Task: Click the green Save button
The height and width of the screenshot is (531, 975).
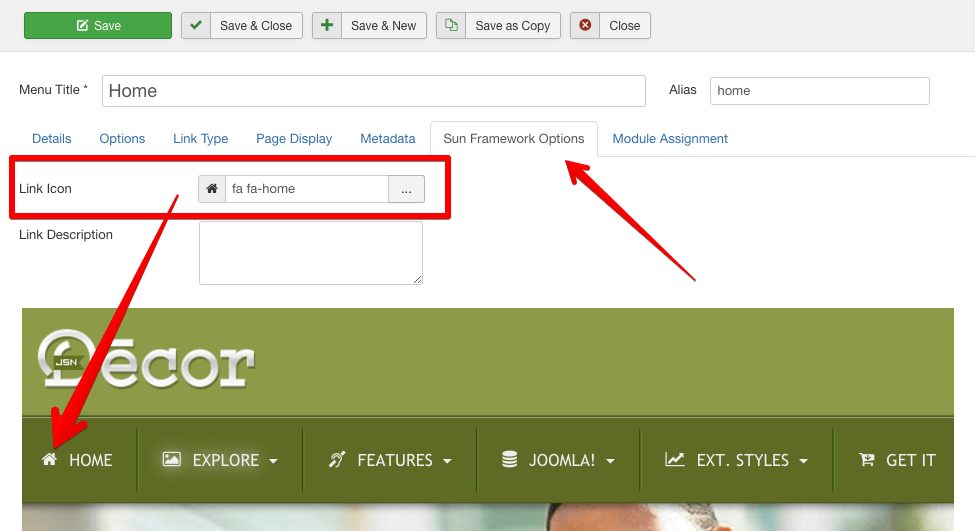Action: (98, 26)
